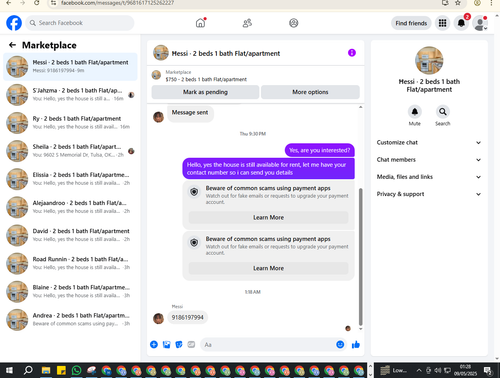Viewport: 500px width, 378px height.
Task: Go back using the Marketplace back arrow
Action: point(12,45)
